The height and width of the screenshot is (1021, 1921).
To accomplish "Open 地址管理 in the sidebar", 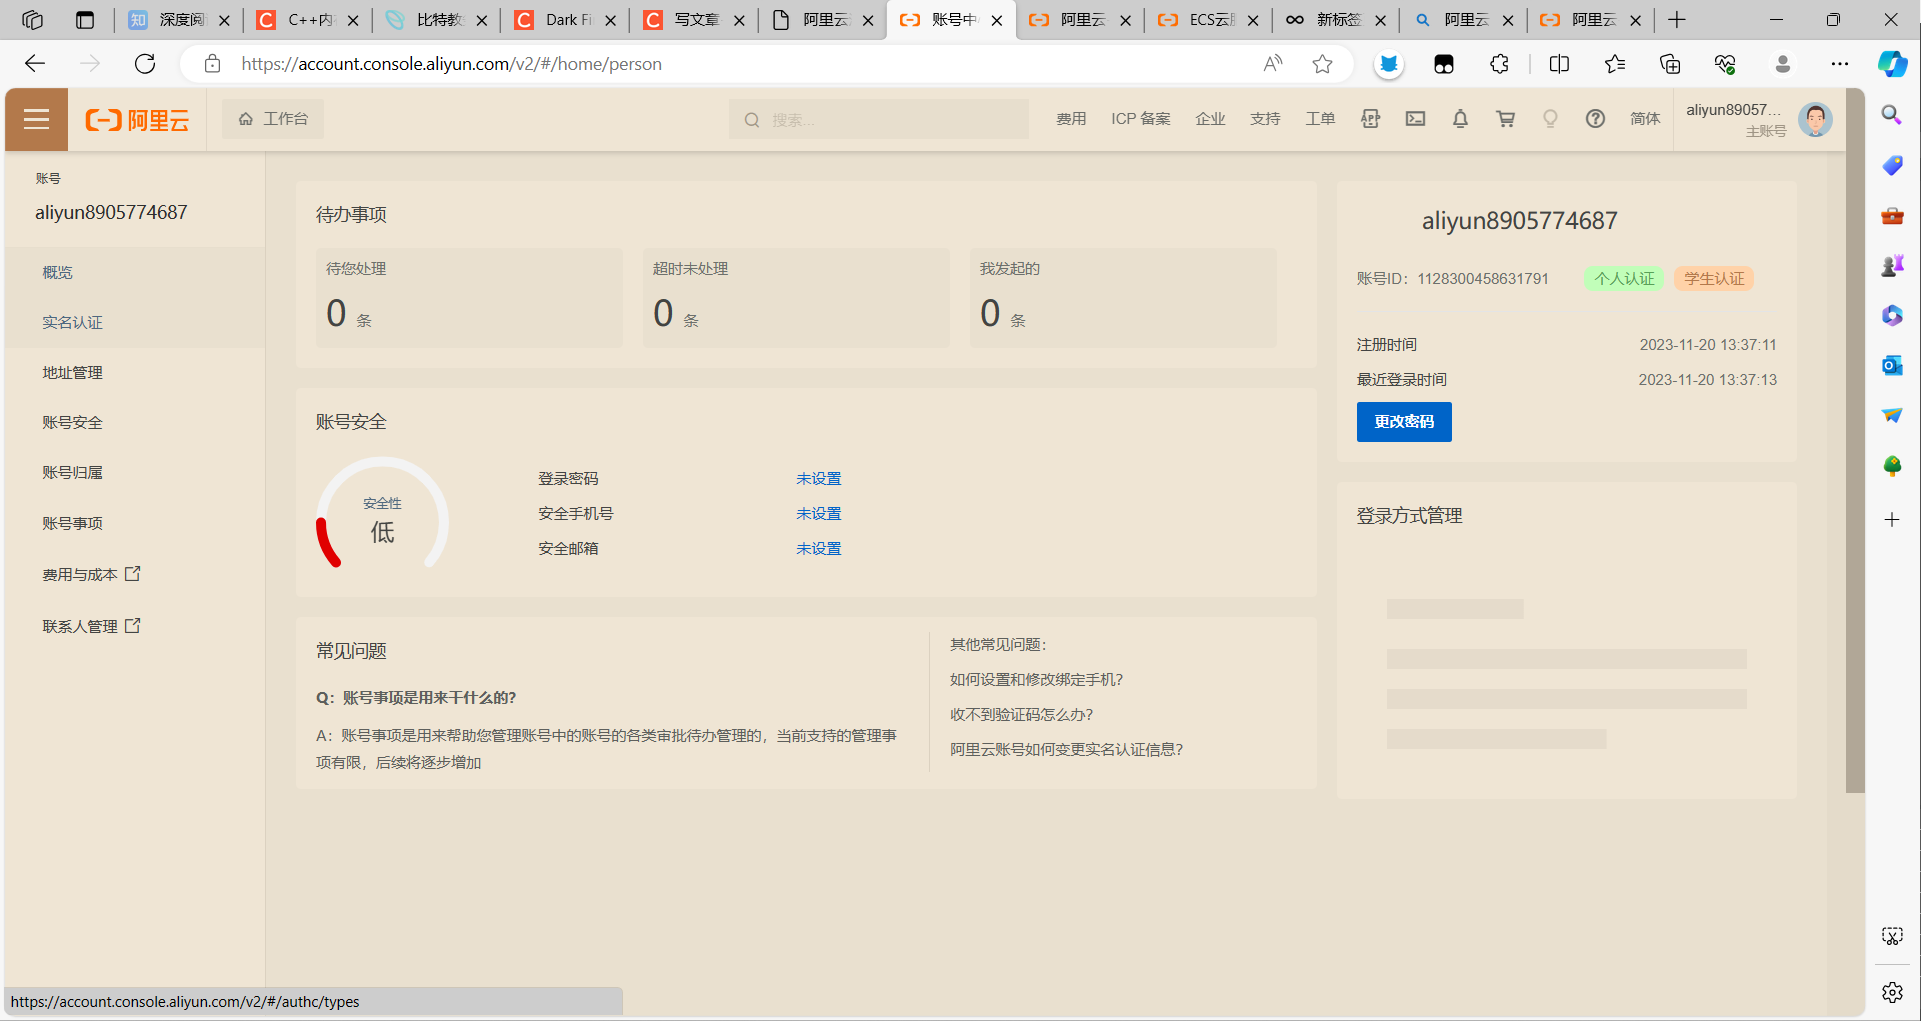I will 135,372.
